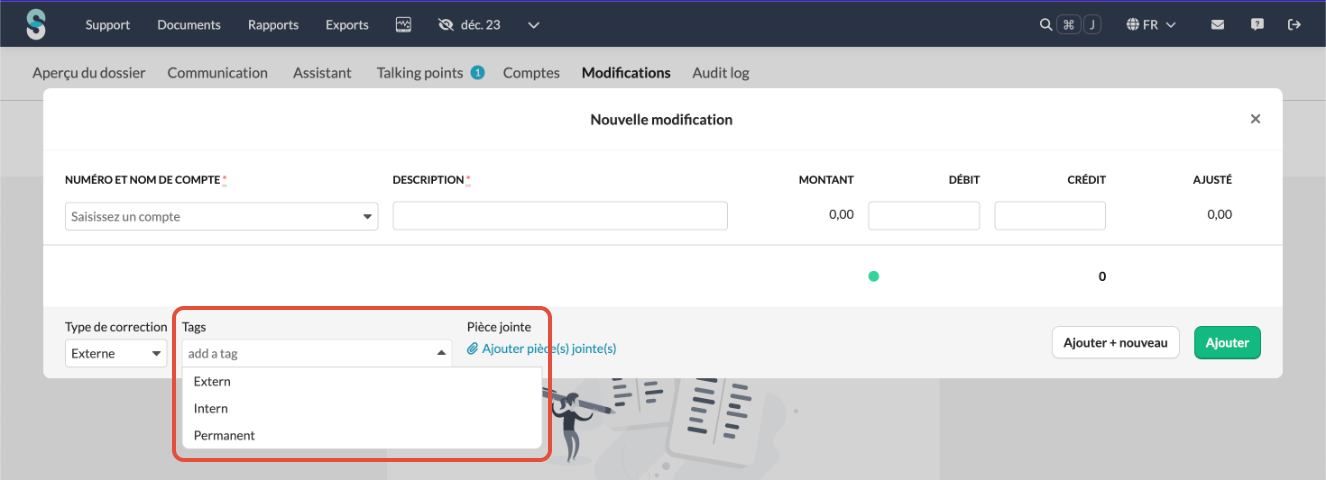Image resolution: width=1326 pixels, height=480 pixels.
Task: Open the Saisissez un compte dropdown
Action: coord(222,216)
